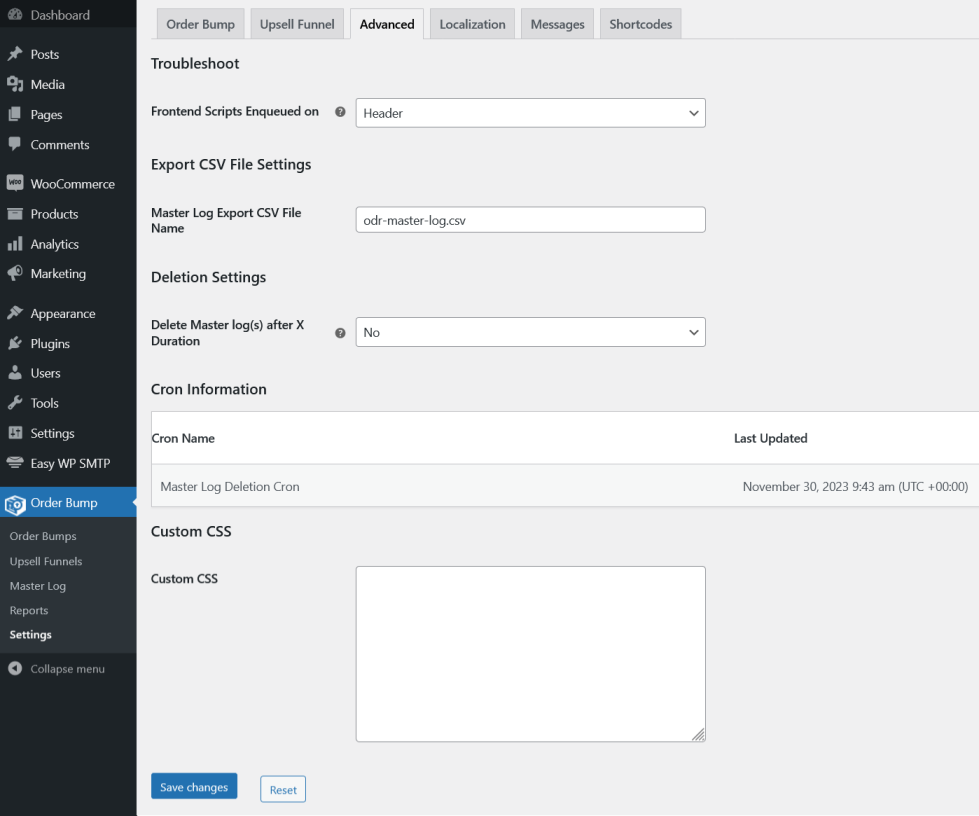Click the Reset button
This screenshot has width=979, height=816.
283,789
